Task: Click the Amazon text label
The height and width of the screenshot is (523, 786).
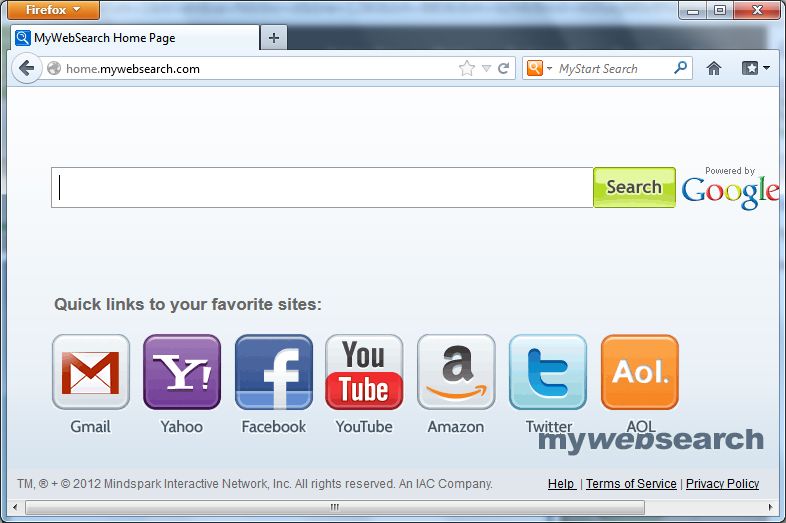Action: pos(456,427)
